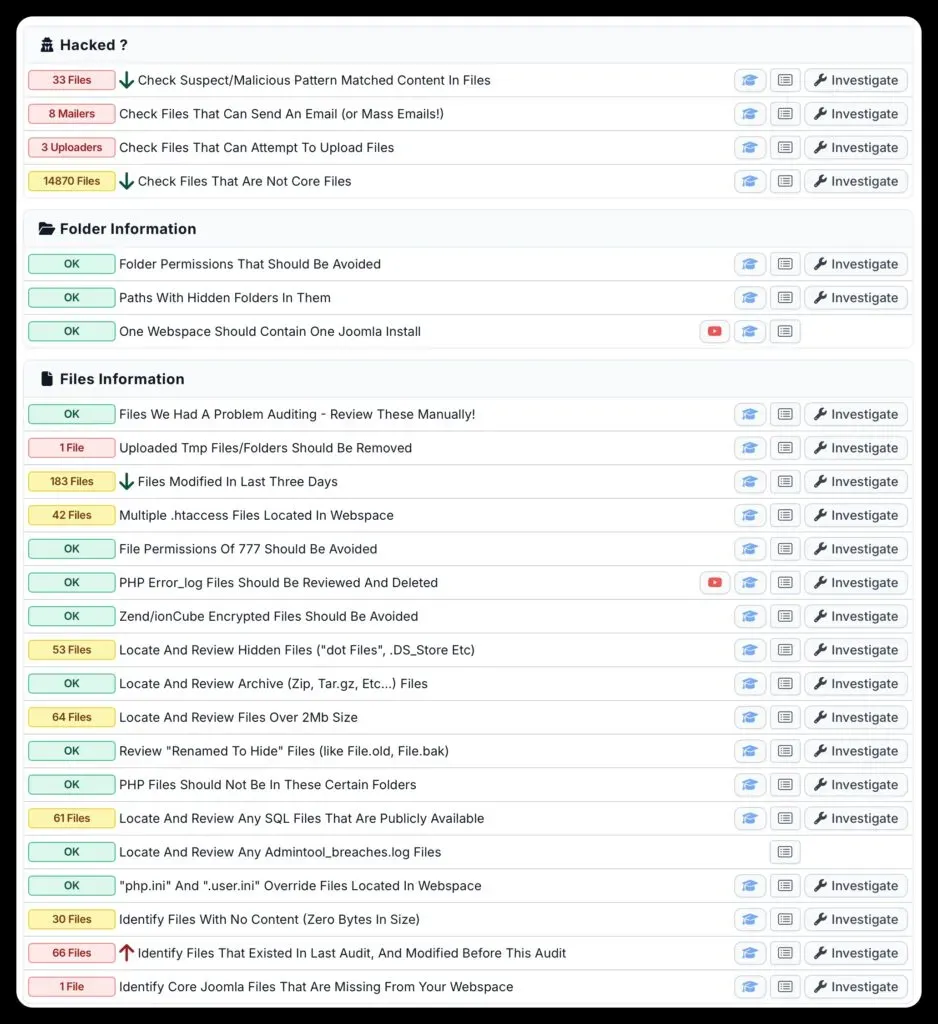Screen dimensions: 938x1024
Task: Investigate files that can attempt uploads
Action: (x=856, y=147)
